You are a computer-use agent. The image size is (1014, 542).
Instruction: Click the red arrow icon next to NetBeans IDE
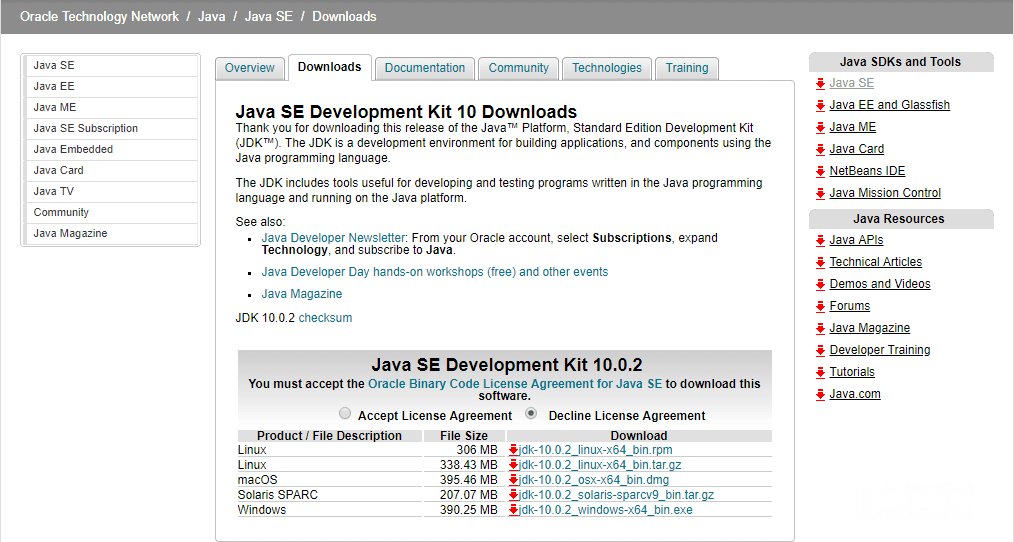[x=820, y=171]
